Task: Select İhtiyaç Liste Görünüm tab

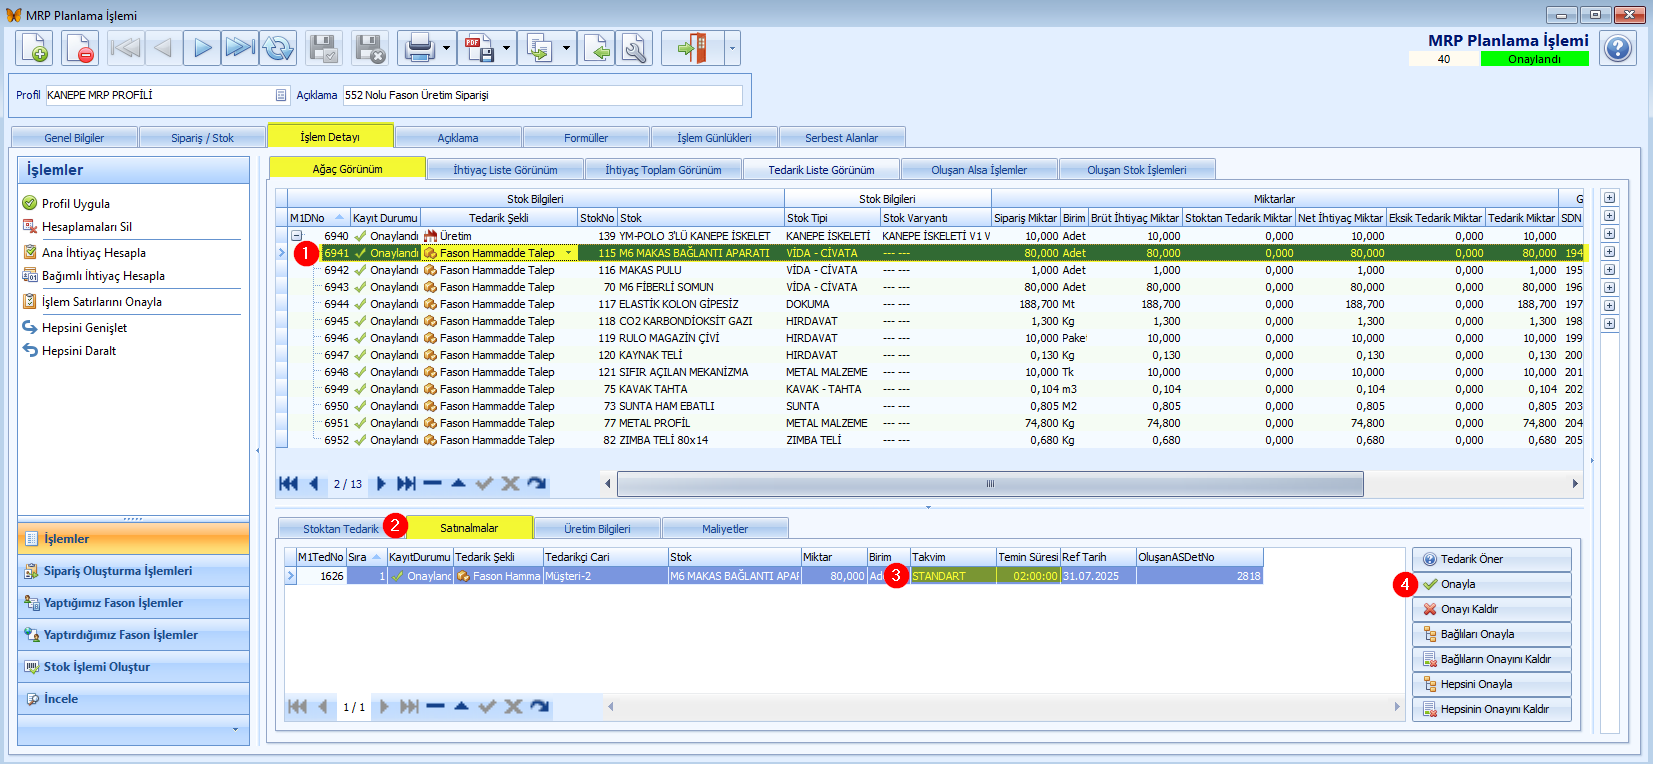Action: pyautogui.click(x=505, y=170)
